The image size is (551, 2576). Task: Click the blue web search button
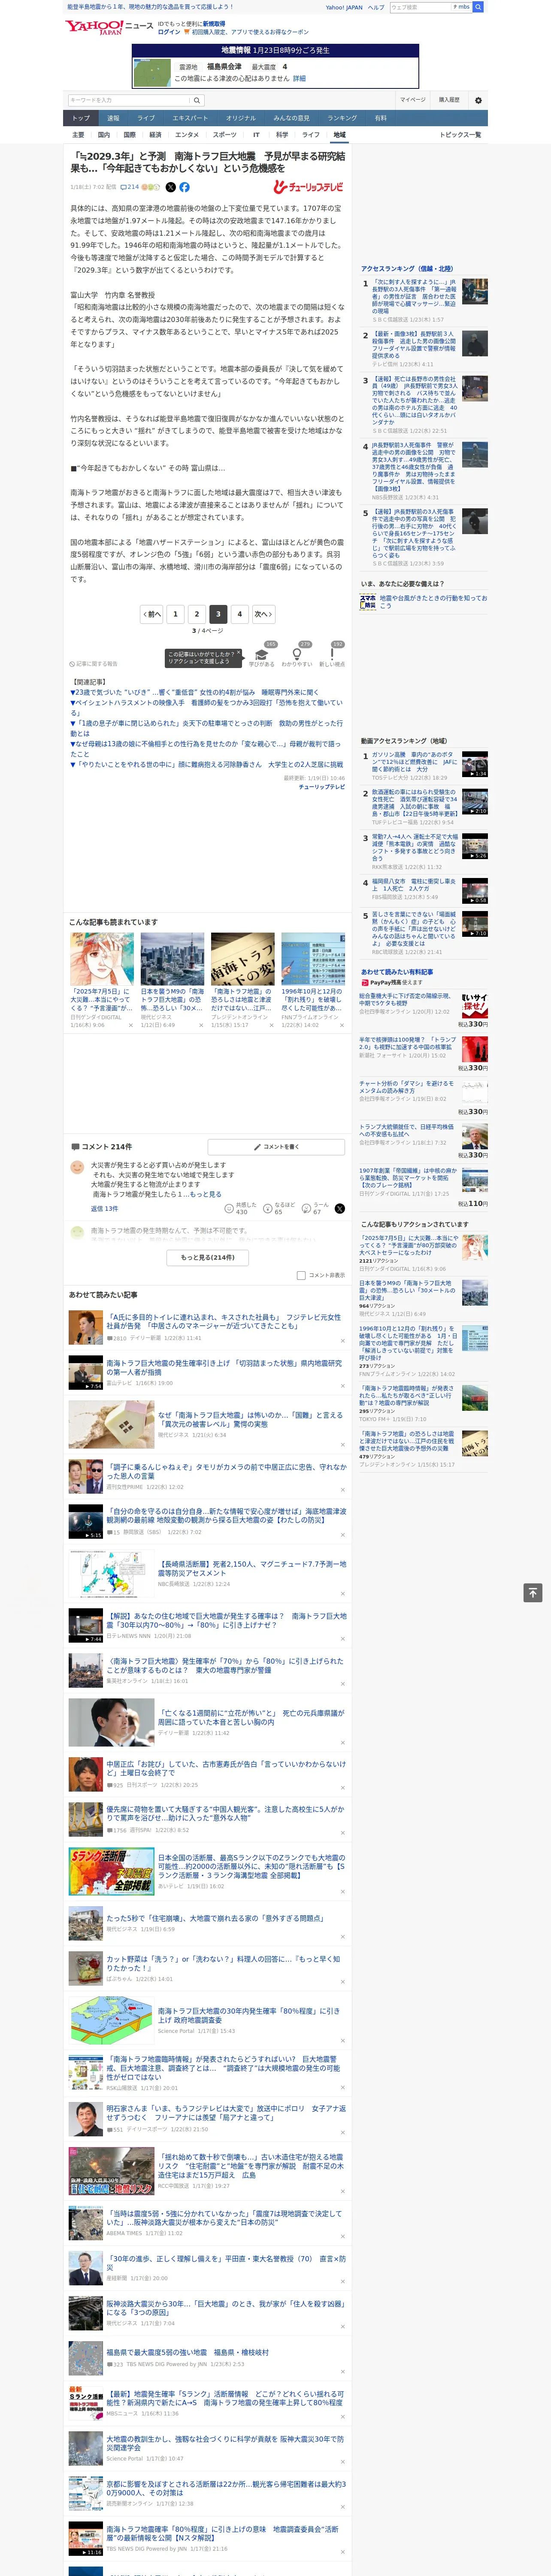478,7
